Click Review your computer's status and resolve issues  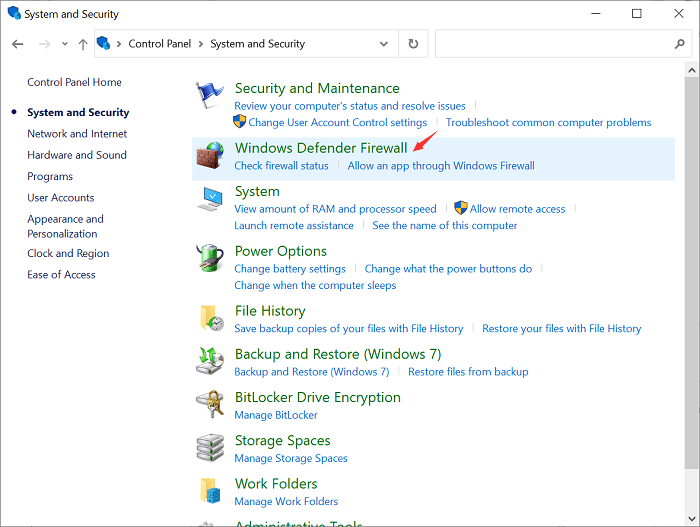tap(350, 106)
